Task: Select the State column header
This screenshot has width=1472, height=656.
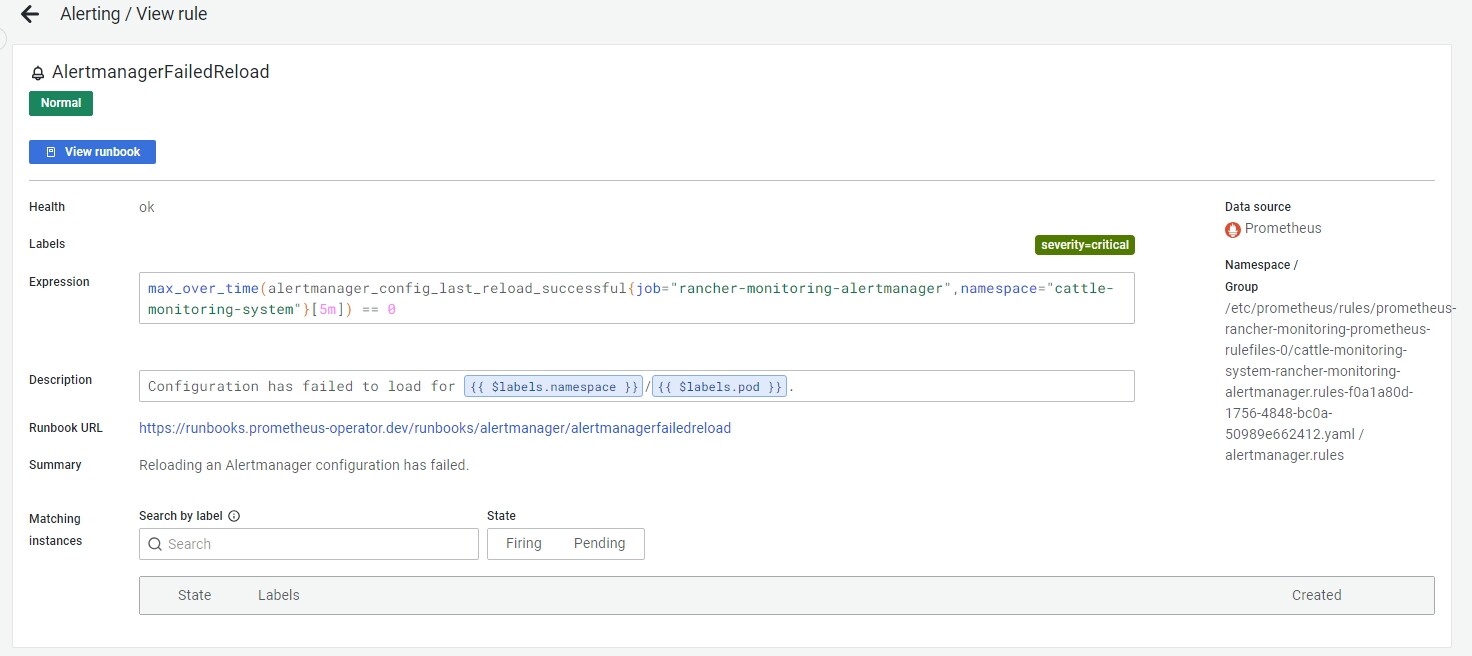Action: [194, 595]
